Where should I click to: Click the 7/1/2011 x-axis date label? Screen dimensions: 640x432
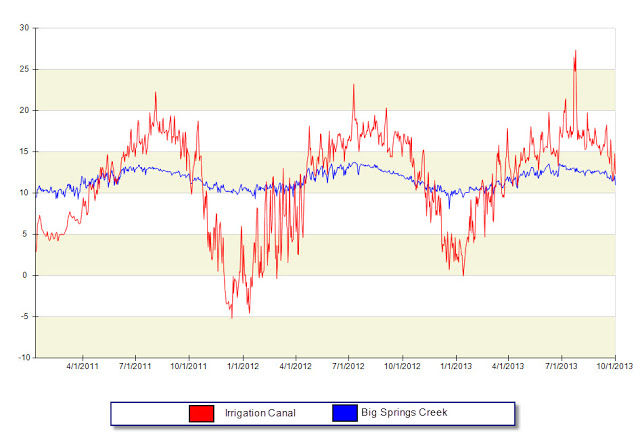click(135, 366)
